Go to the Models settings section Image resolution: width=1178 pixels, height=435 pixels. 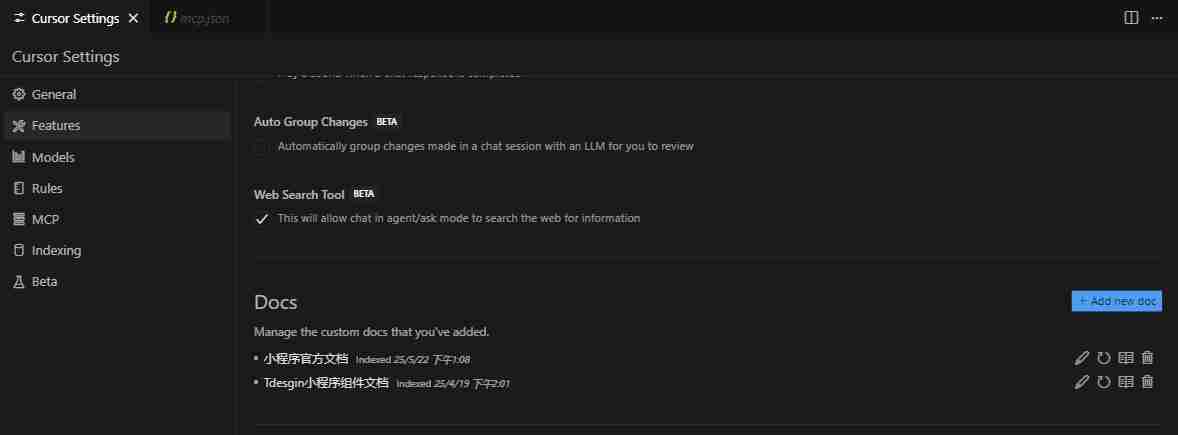(53, 157)
